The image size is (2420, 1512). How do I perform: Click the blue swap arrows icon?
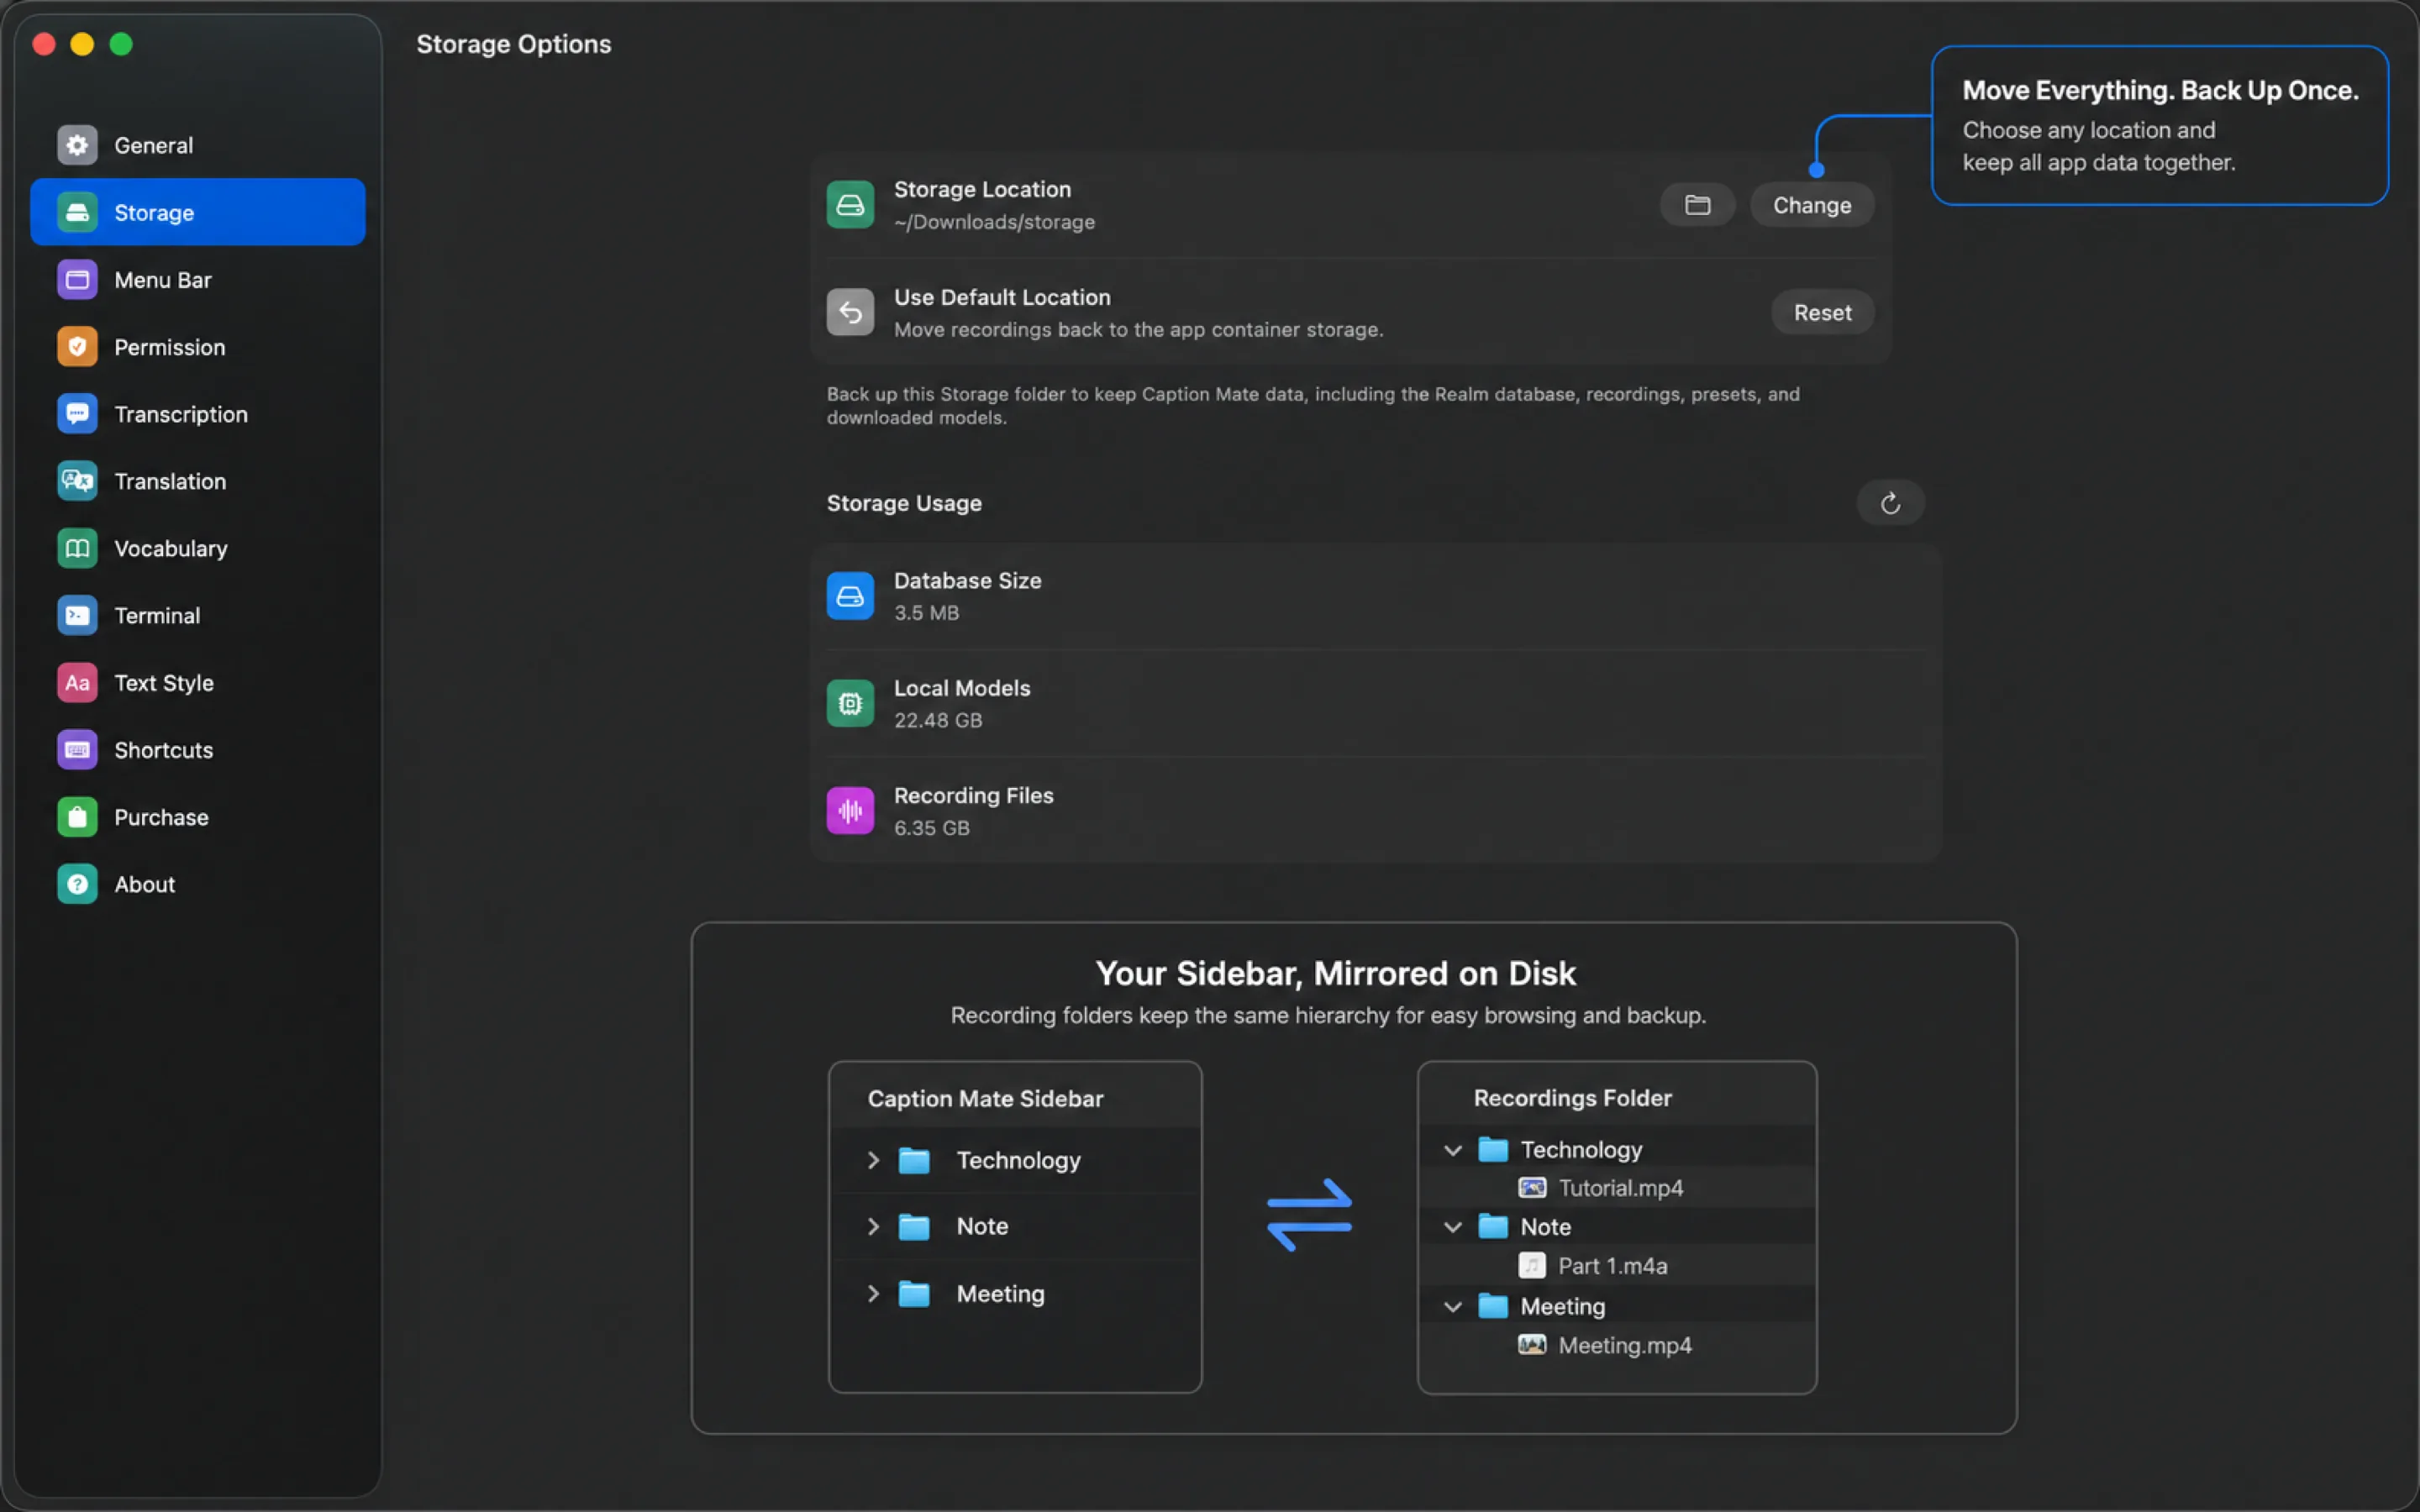tap(1310, 1215)
